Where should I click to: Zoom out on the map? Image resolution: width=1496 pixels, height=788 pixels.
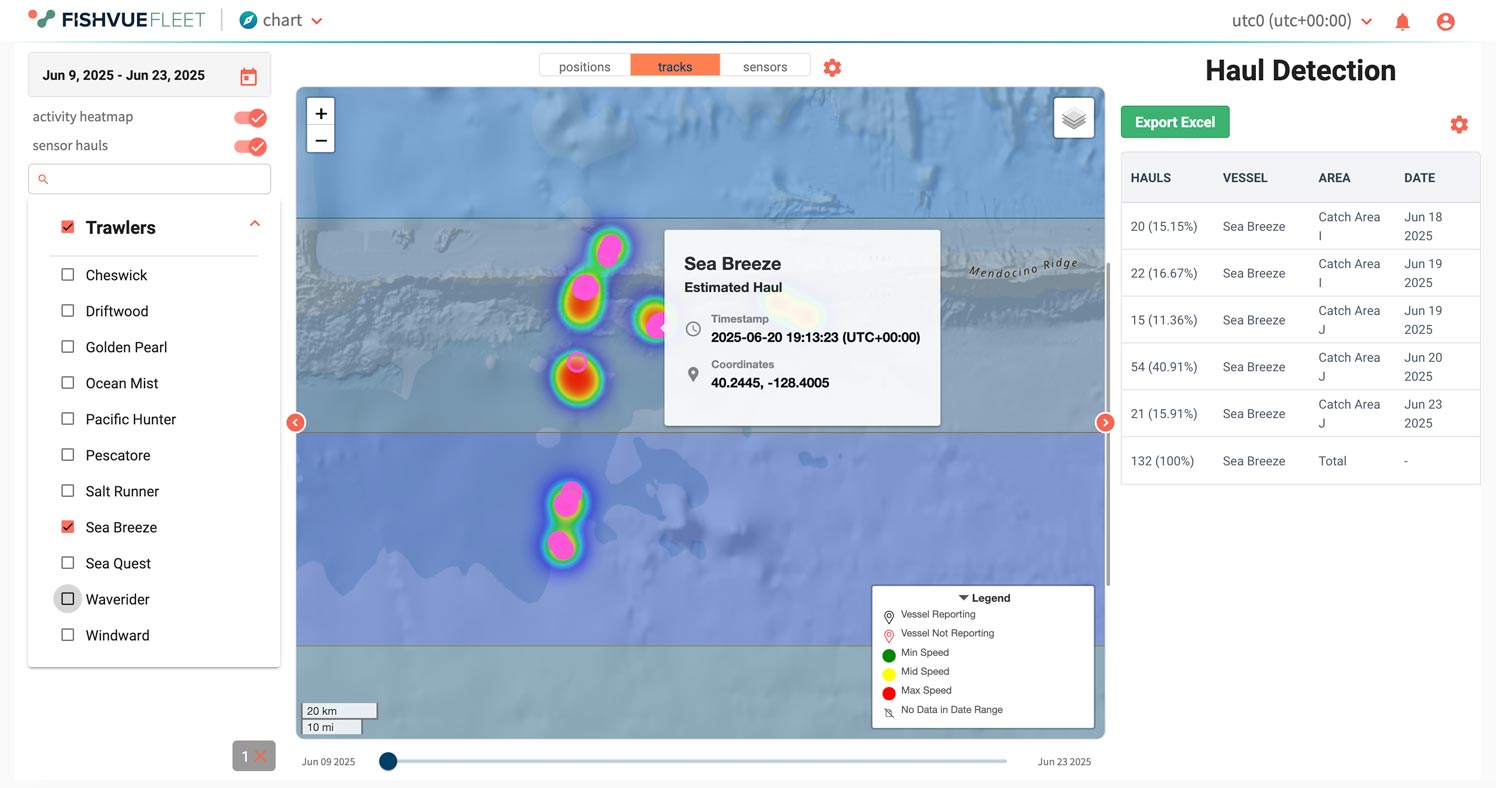321,140
